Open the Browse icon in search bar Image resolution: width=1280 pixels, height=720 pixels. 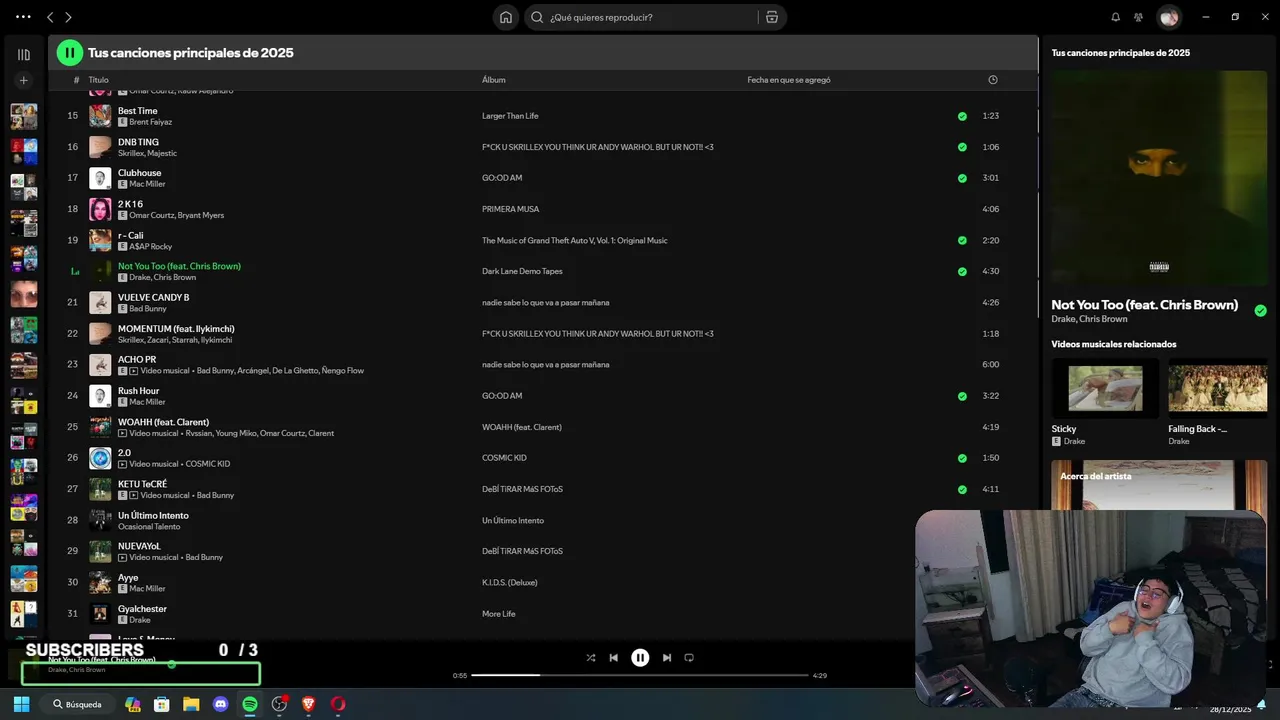(x=771, y=17)
